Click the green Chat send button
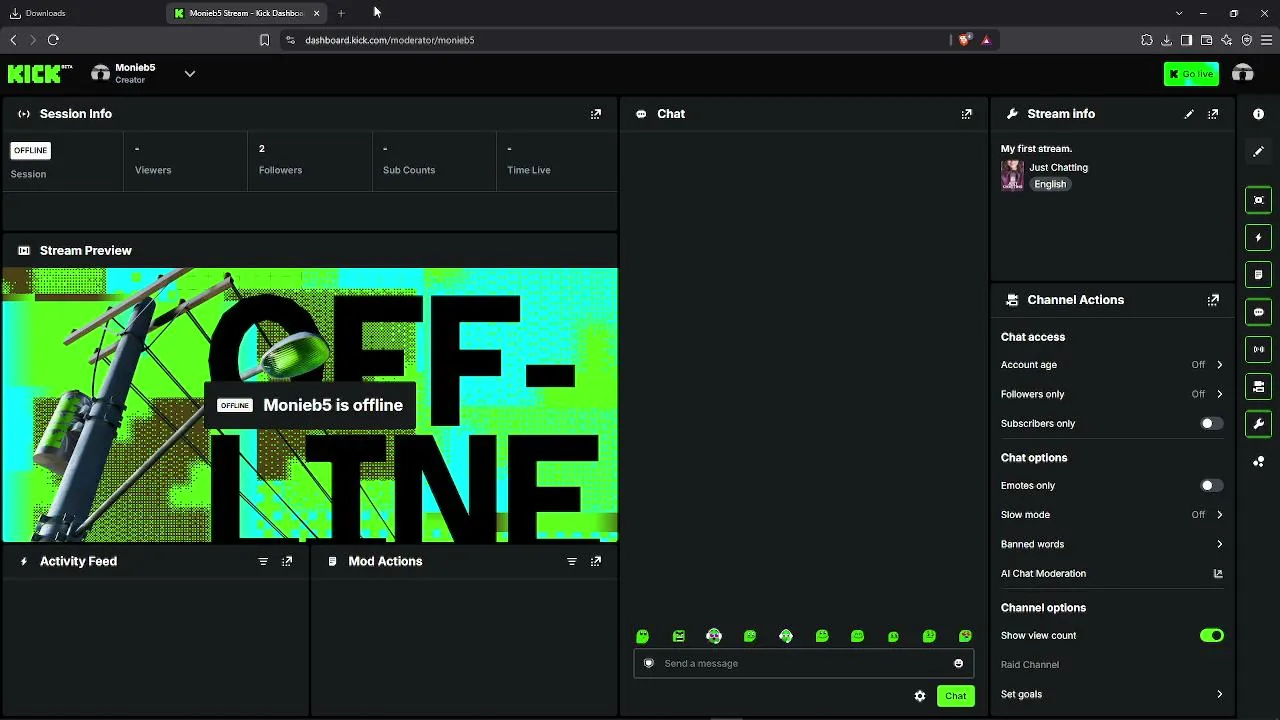 955,696
